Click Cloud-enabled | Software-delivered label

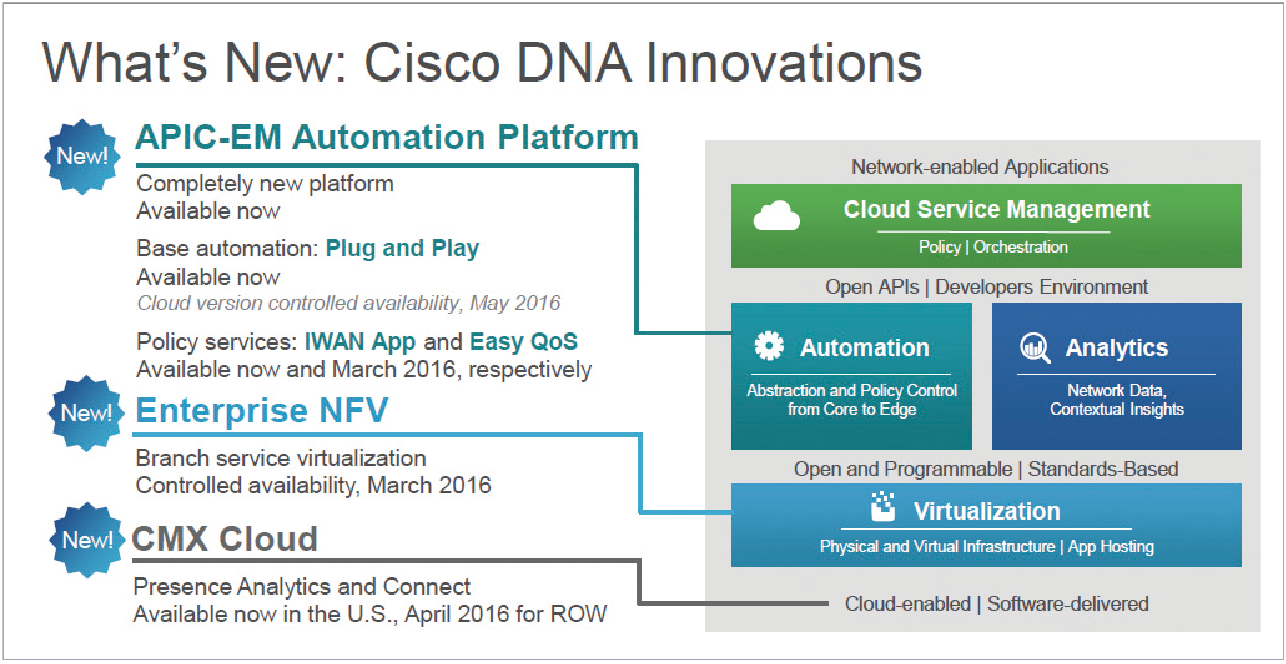996,604
